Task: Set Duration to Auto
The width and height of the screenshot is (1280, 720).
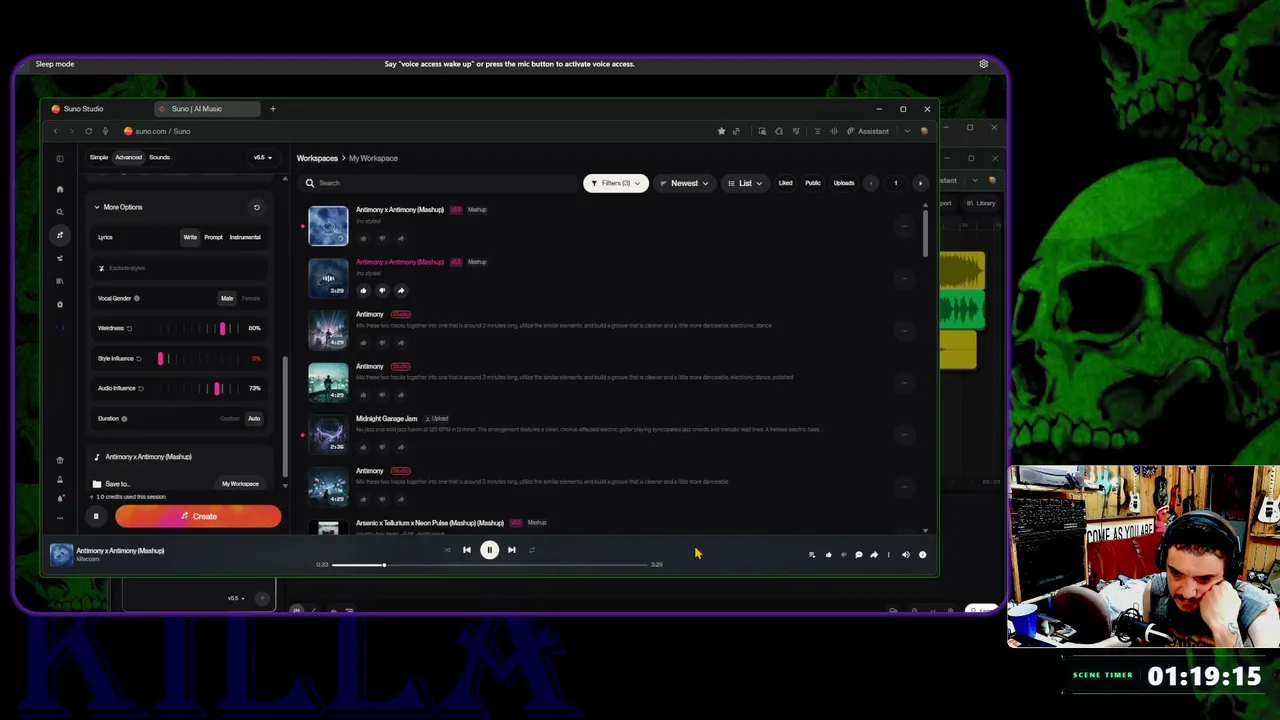Action: (254, 419)
